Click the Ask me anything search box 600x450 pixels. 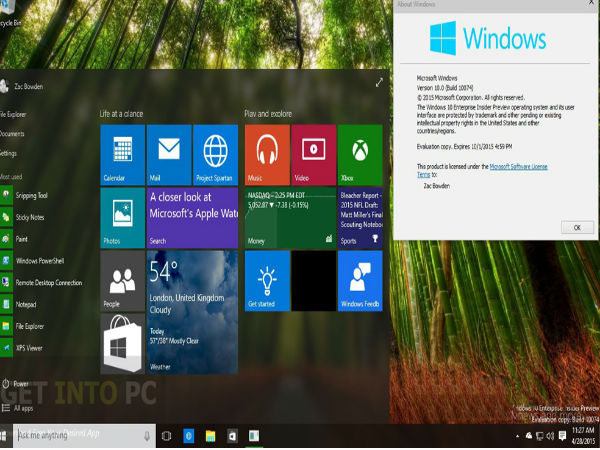80,436
